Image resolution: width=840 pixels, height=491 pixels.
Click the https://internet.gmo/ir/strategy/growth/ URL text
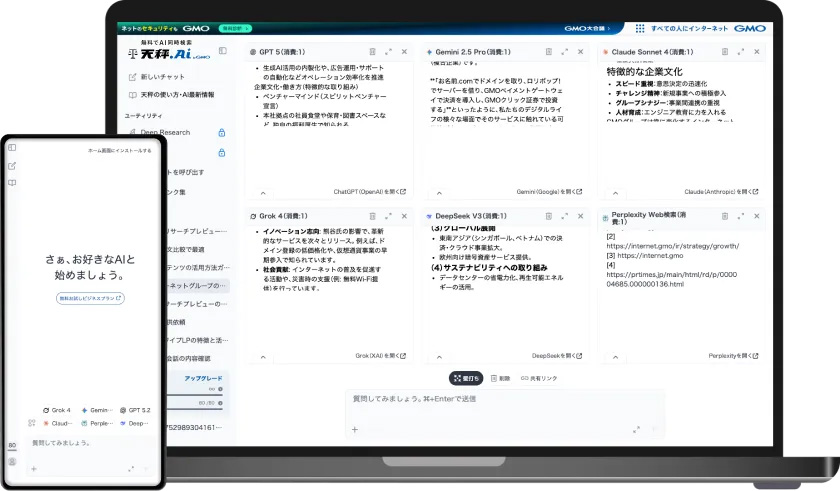(672, 246)
